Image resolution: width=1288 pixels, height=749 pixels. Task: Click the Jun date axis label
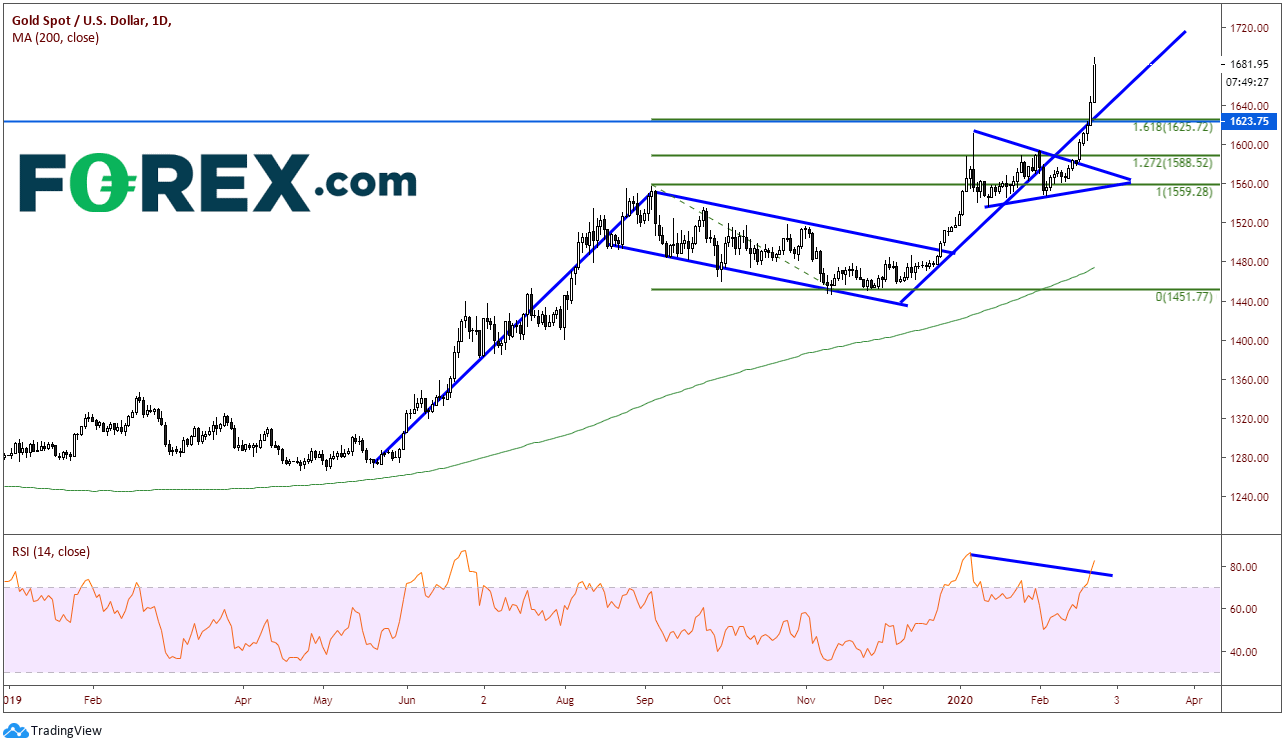405,699
